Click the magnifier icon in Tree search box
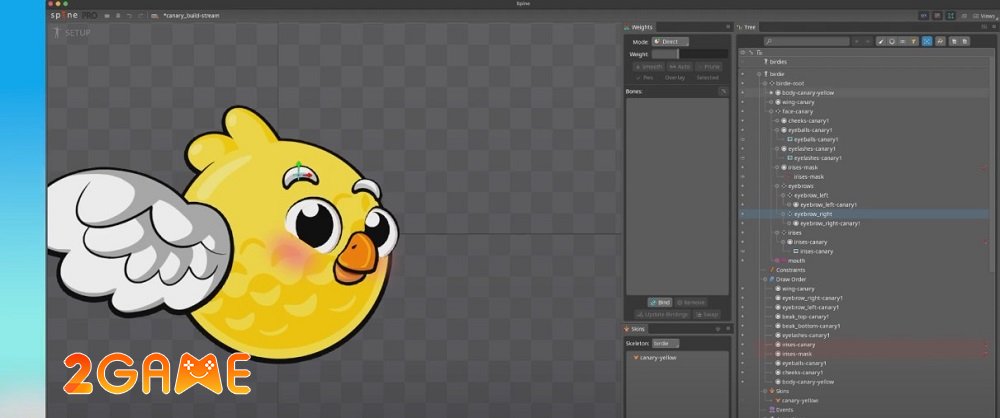1000x418 pixels. pyautogui.click(x=768, y=41)
